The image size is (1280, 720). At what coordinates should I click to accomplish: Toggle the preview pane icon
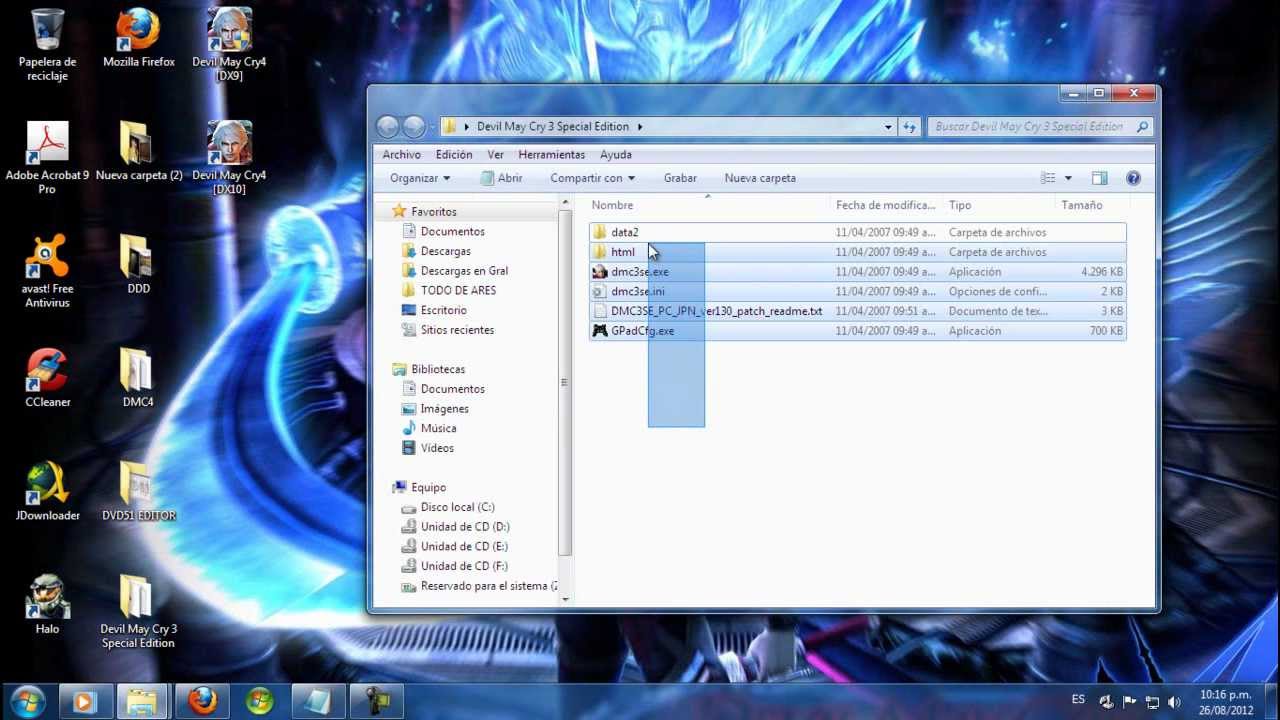tap(1099, 178)
